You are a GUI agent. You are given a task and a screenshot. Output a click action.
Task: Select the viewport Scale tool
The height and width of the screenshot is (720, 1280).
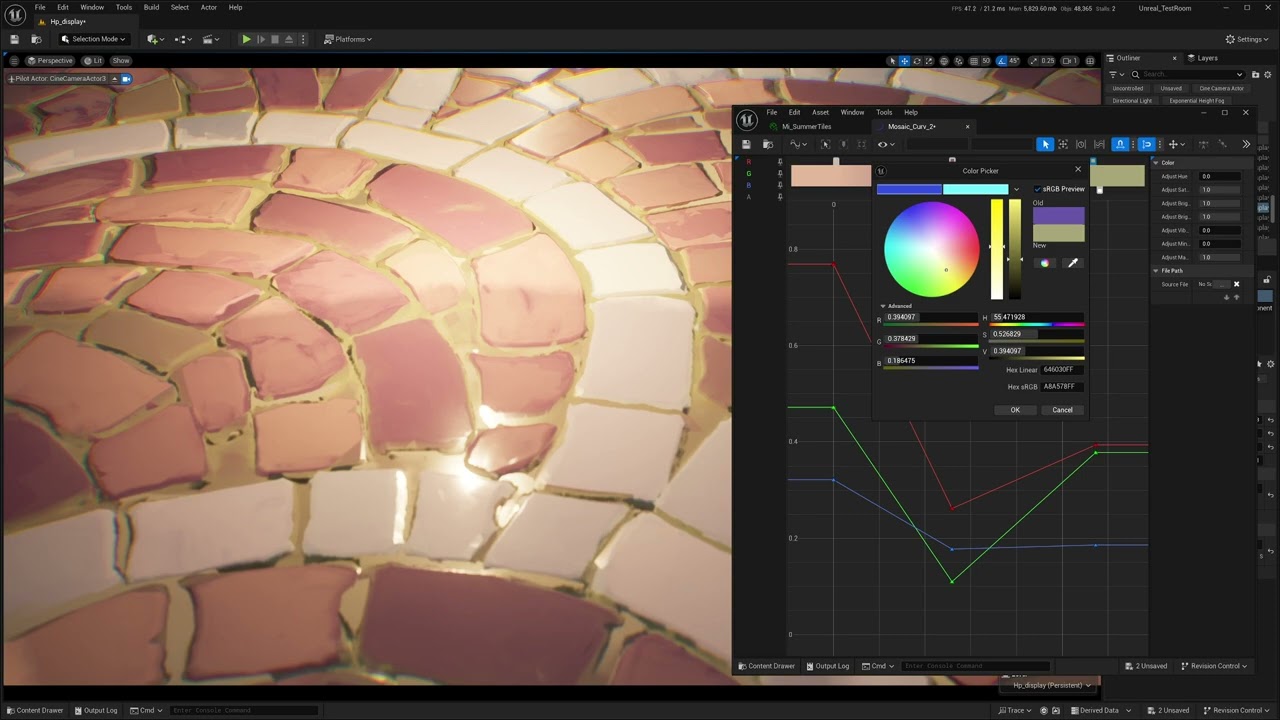pyautogui.click(x=929, y=61)
